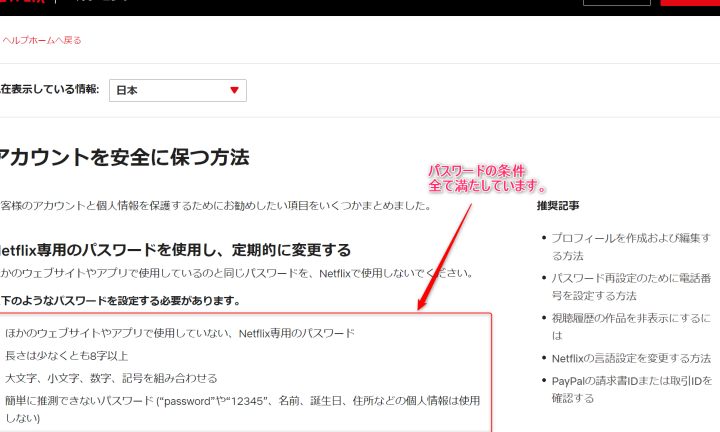
Task: Click the 推奨記事 sidebar heading
Action: coord(558,206)
